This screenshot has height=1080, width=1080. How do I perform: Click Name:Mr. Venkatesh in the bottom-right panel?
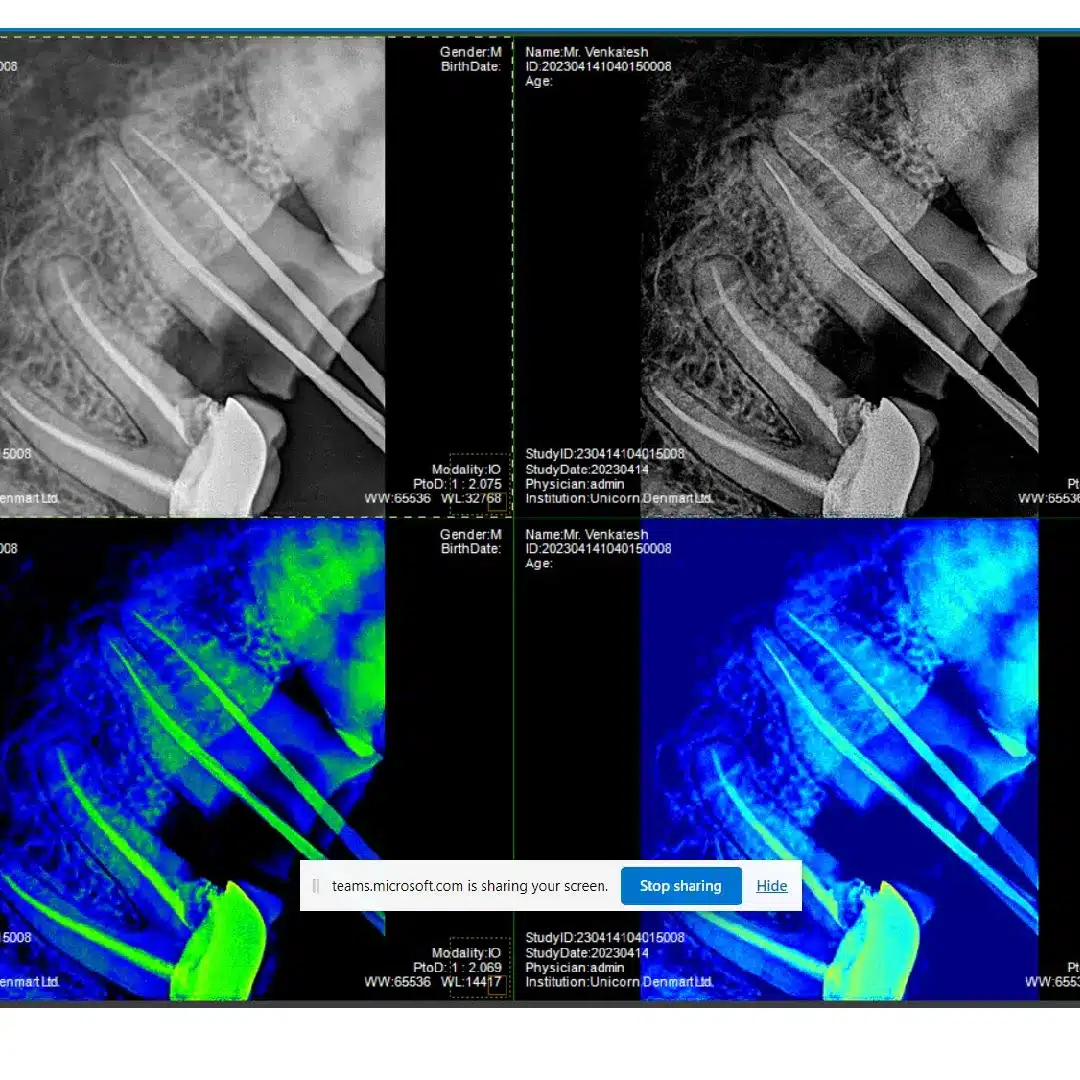(586, 535)
